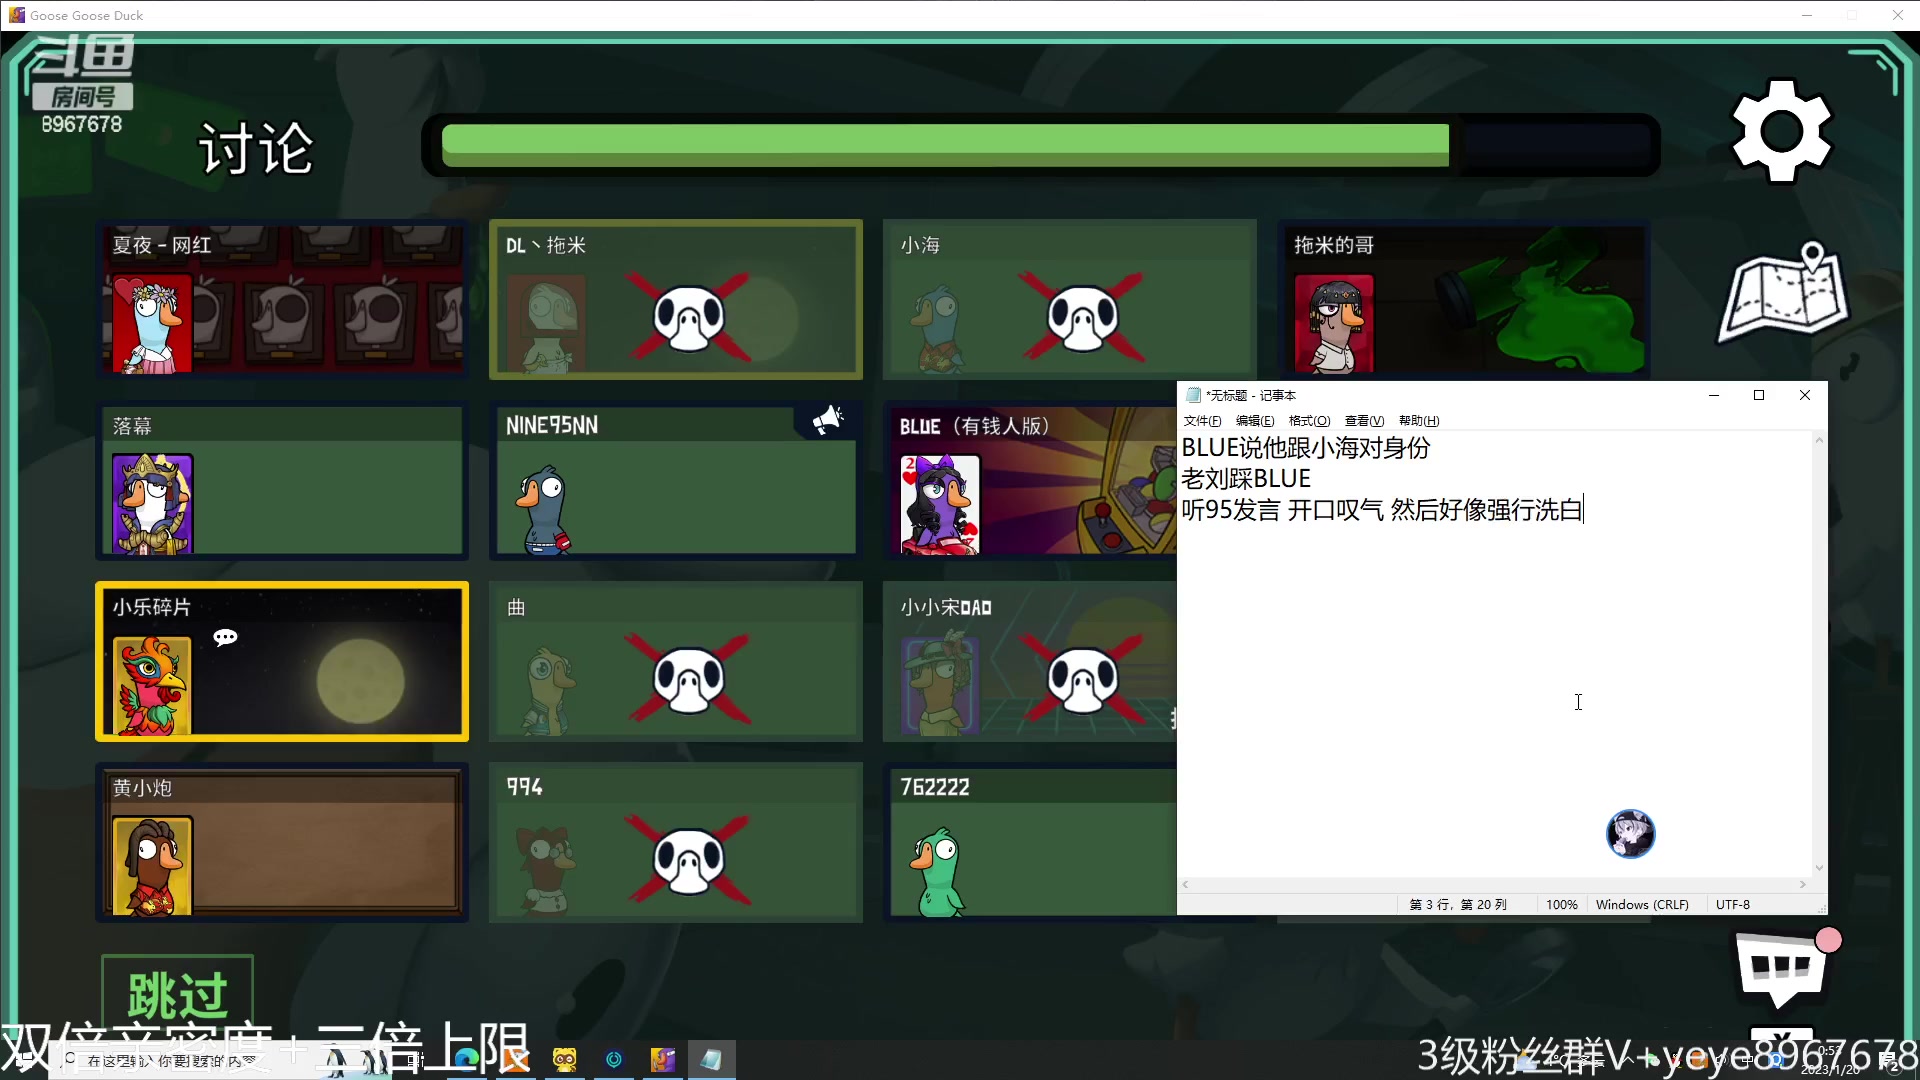Click the 跳过 skip vote button
Screen dimensions: 1920x1080
tap(177, 994)
